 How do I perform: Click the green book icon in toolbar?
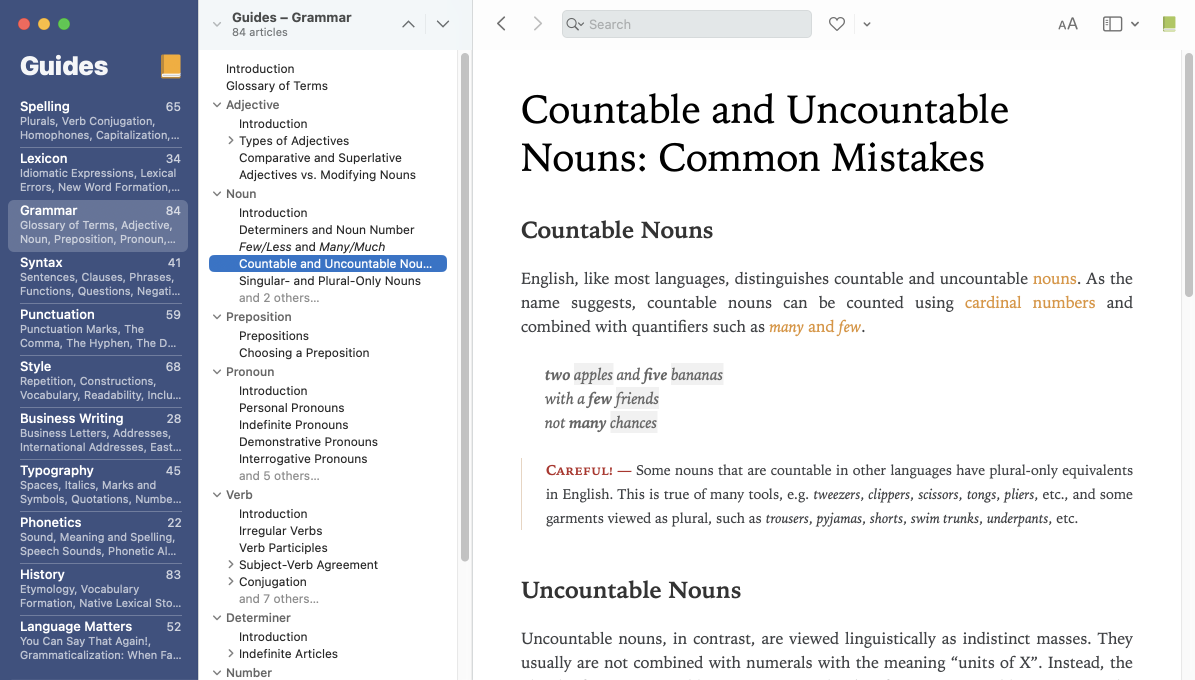[x=1169, y=24]
